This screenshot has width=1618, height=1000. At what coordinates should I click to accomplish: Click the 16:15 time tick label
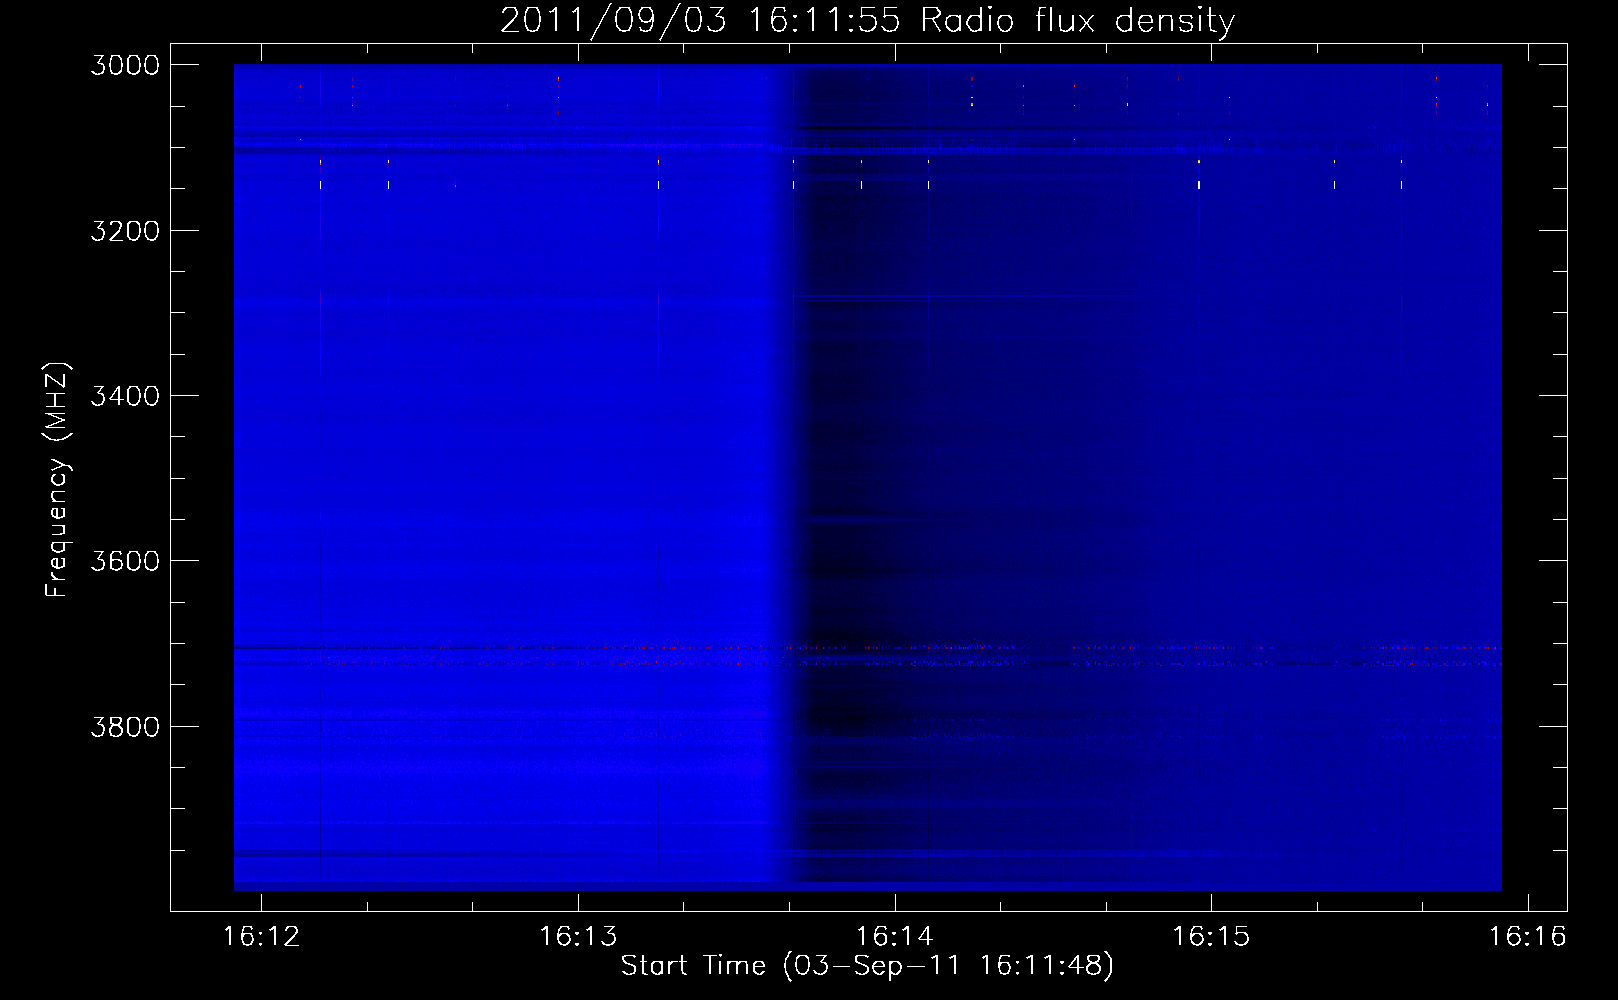1211,937
